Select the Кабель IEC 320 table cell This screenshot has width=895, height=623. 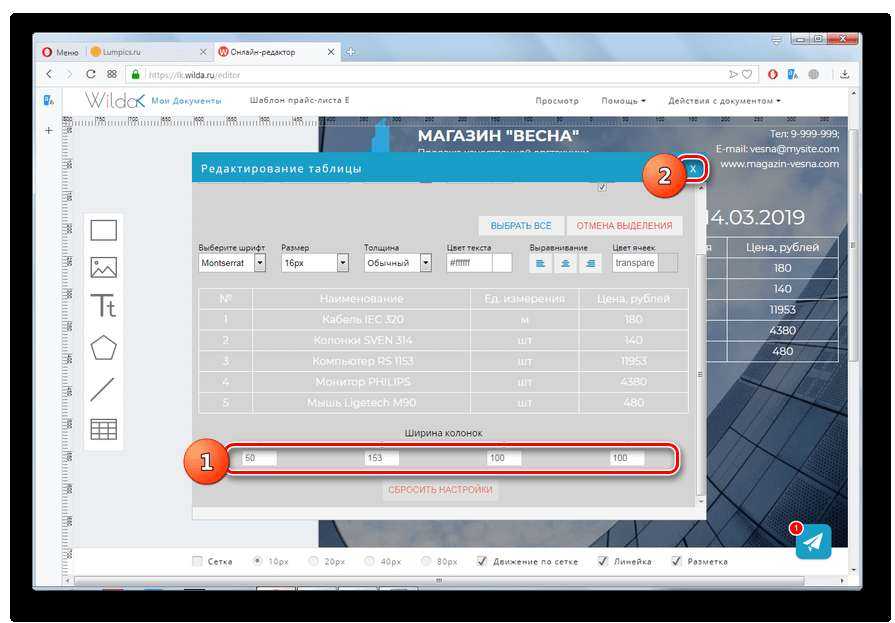click(x=361, y=319)
